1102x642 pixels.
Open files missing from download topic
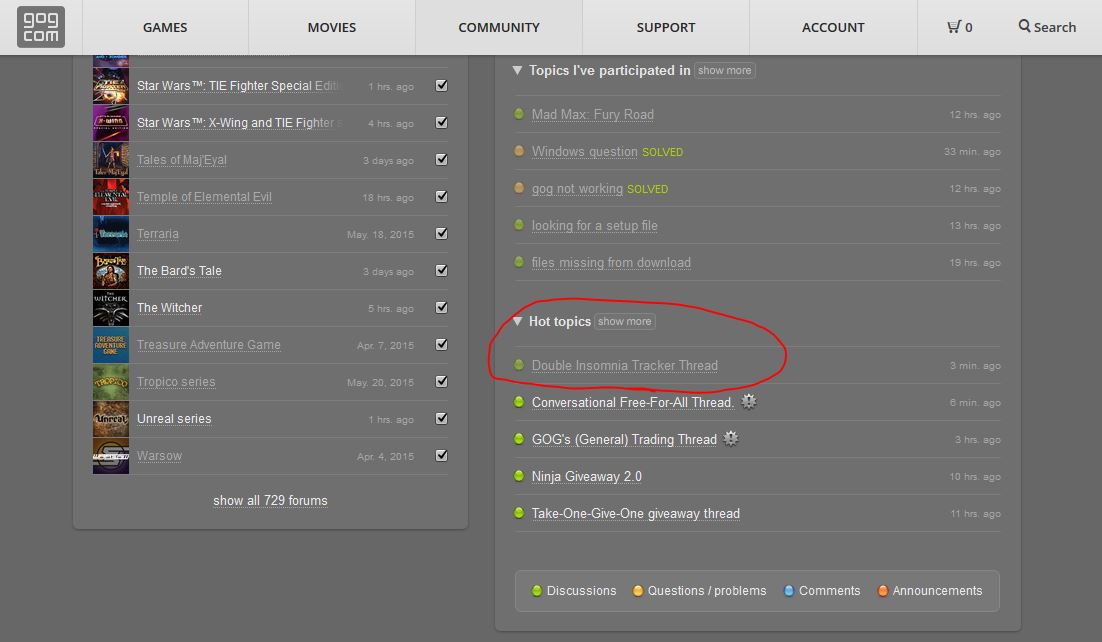click(x=611, y=263)
